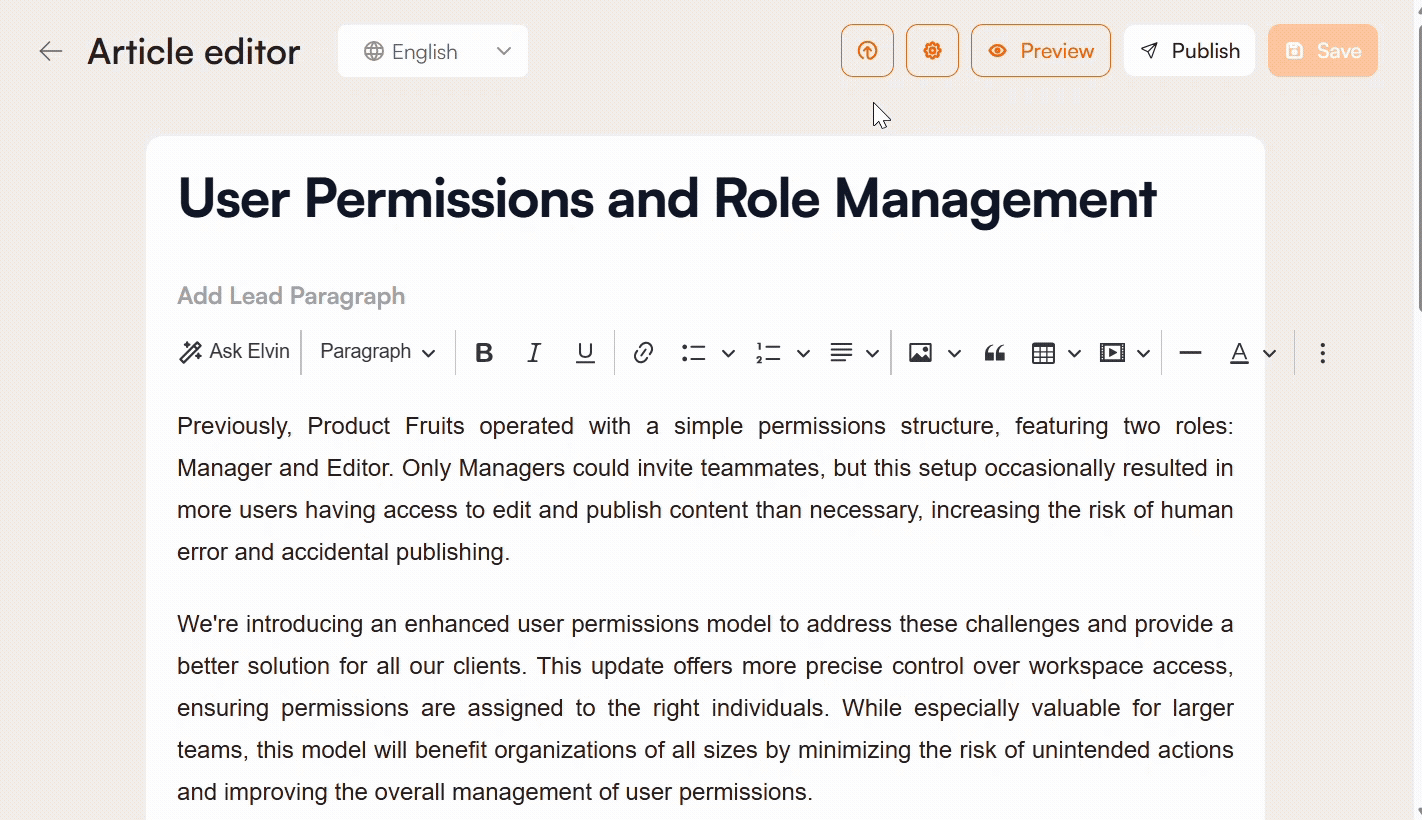Click the upload arrow circle icon button
Screen dimensions: 1422x820
(867, 51)
